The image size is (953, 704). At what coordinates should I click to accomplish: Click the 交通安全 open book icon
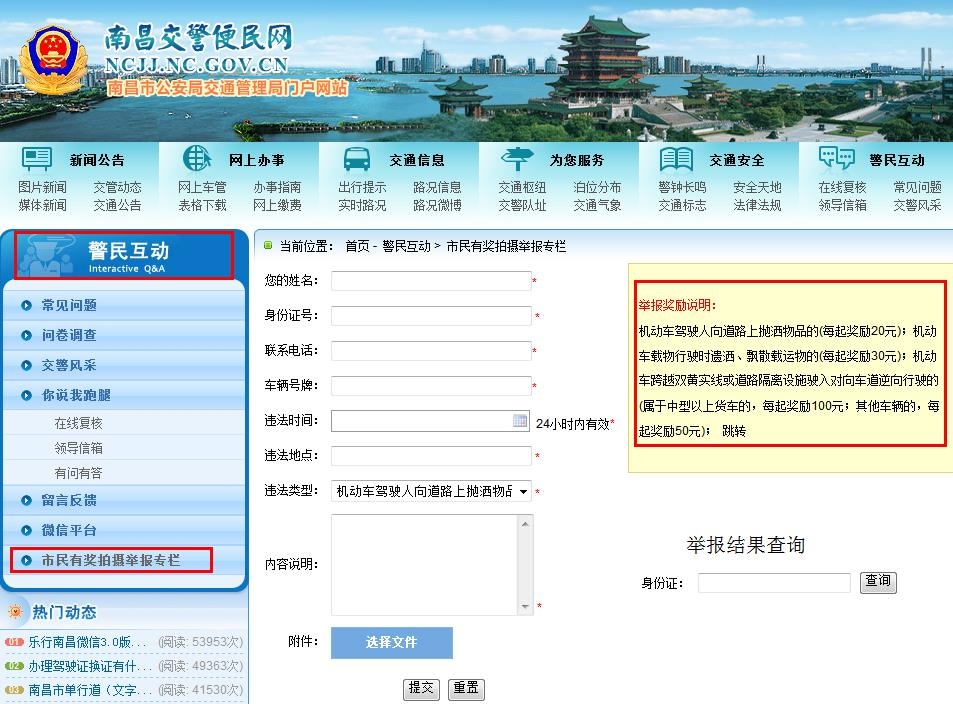coord(676,159)
